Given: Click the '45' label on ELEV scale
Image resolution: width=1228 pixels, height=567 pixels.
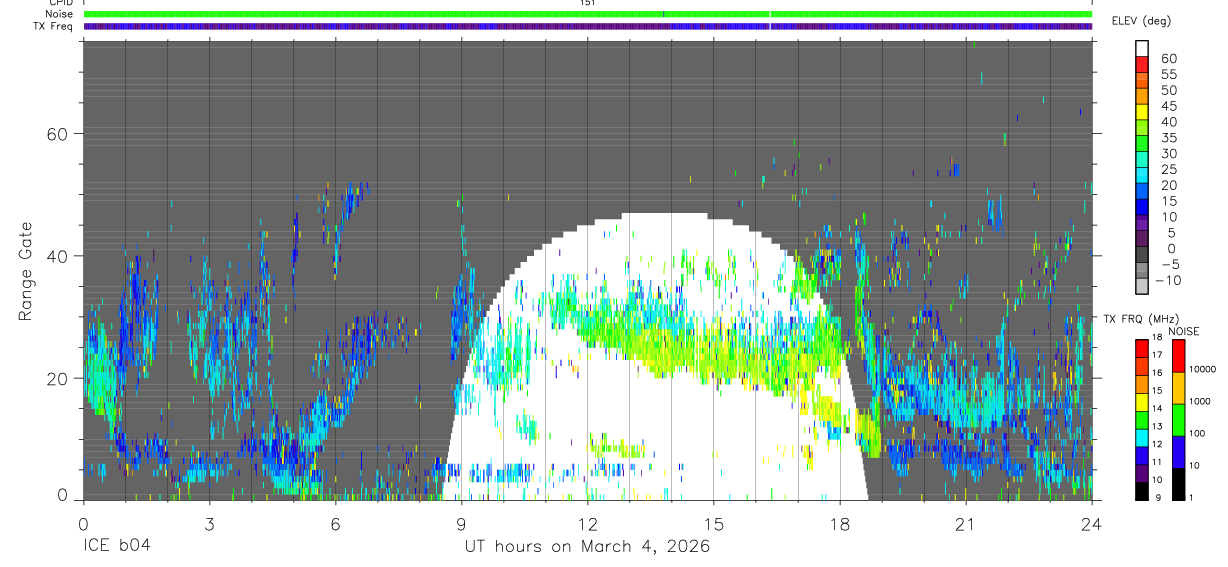Looking at the screenshot, I should [1168, 106].
